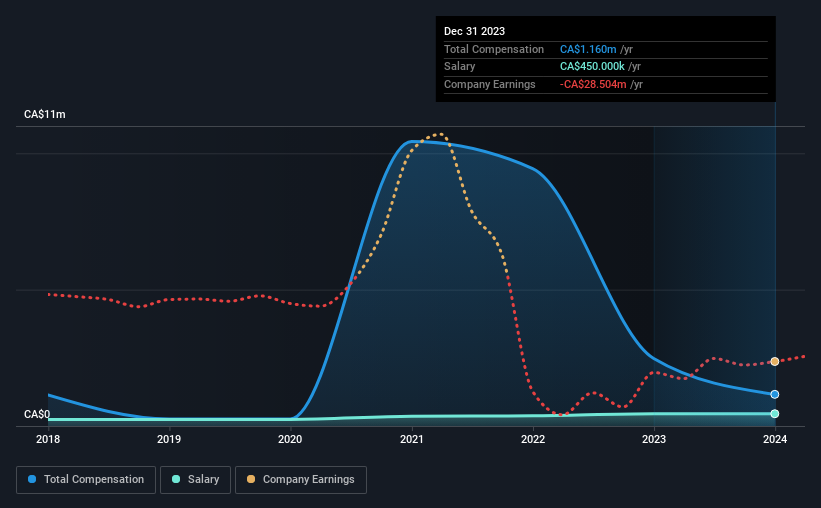Image resolution: width=821 pixels, height=508 pixels.
Task: Click the Total Compensation tooltip row label
Action: [x=494, y=49]
